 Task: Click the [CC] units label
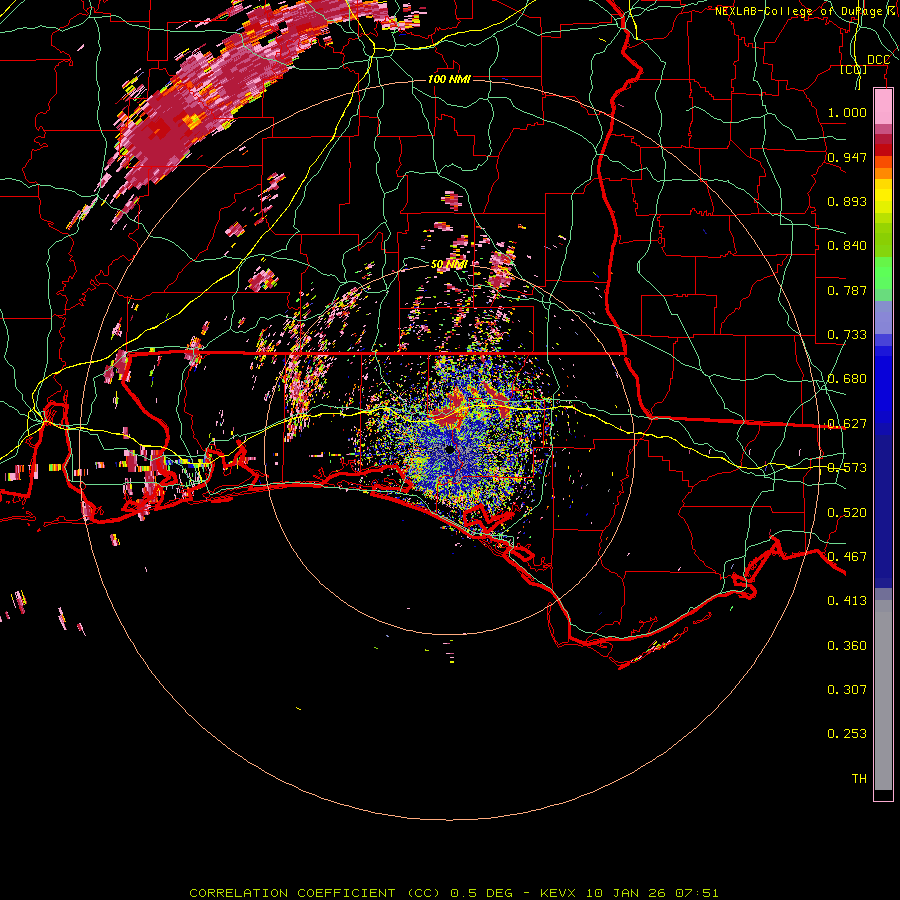click(854, 70)
